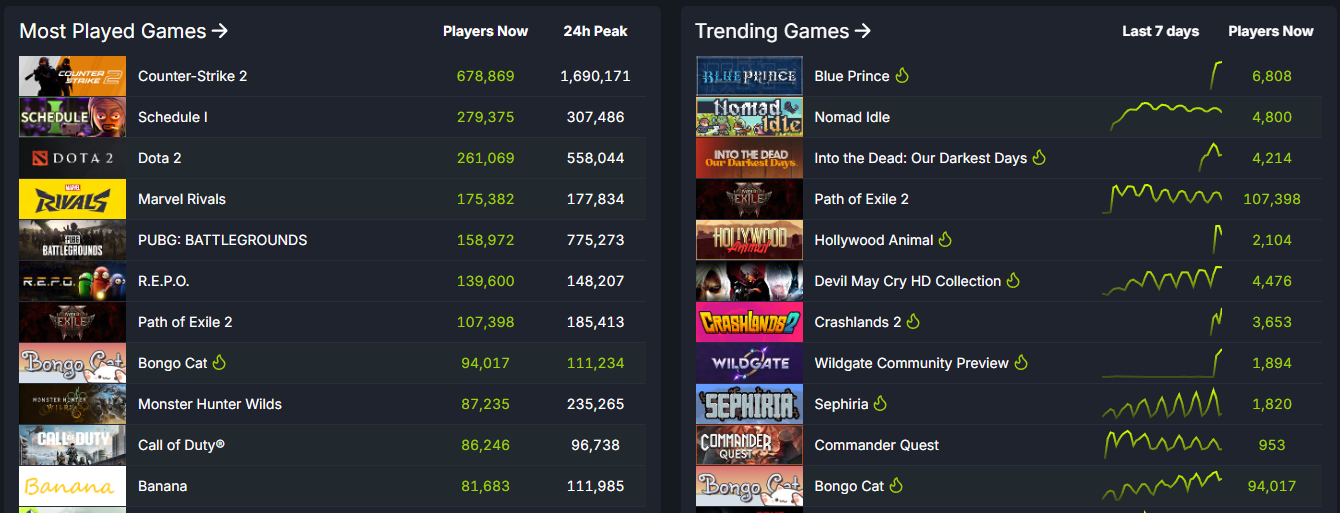Click flame icon after Wildgate Community Preview
Screen dimensions: 1340x513
point(1021,362)
